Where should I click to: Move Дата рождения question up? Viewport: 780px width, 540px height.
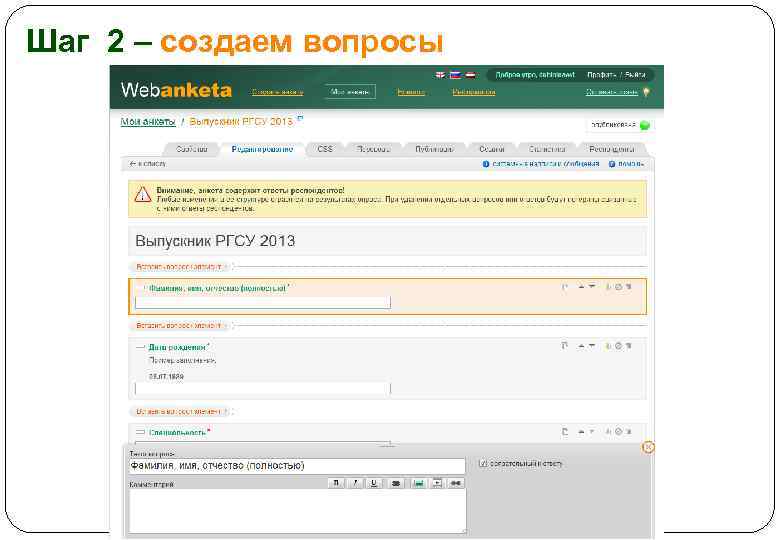(x=581, y=346)
